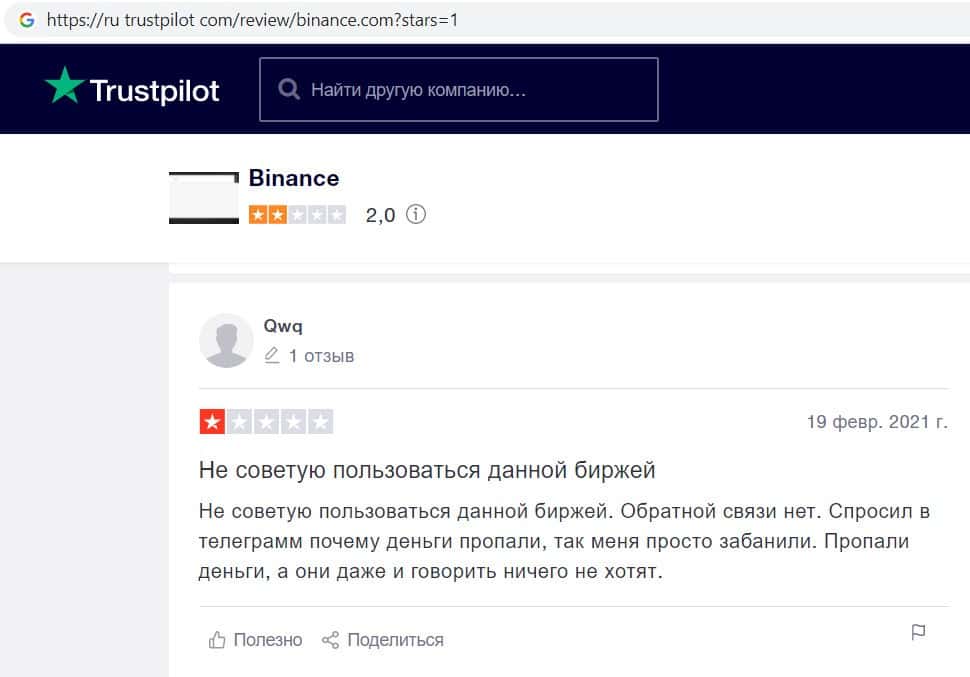Click the search magnifier icon
The image size is (970, 677).
tap(289, 90)
